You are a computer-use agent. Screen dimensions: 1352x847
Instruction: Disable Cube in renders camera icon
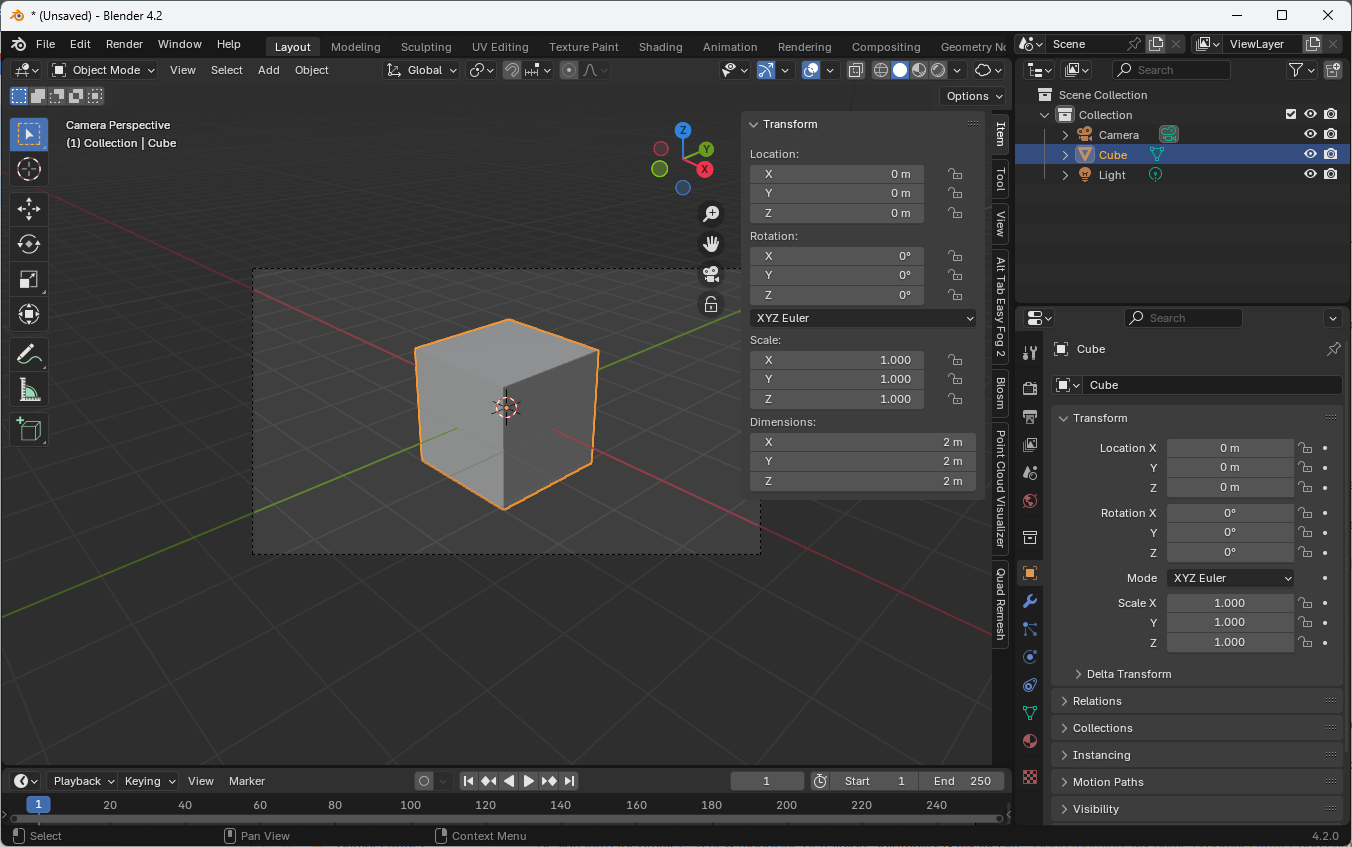tap(1331, 154)
